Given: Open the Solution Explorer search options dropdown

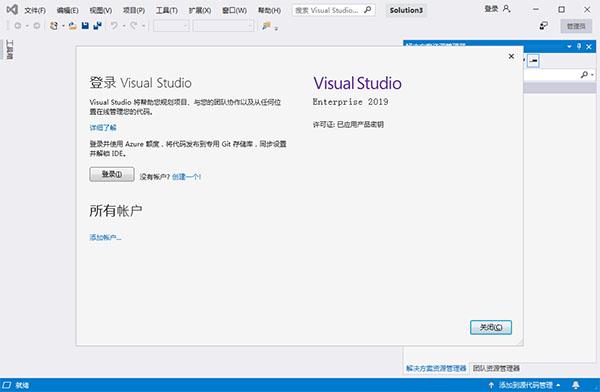Looking at the screenshot, I should coord(593,75).
